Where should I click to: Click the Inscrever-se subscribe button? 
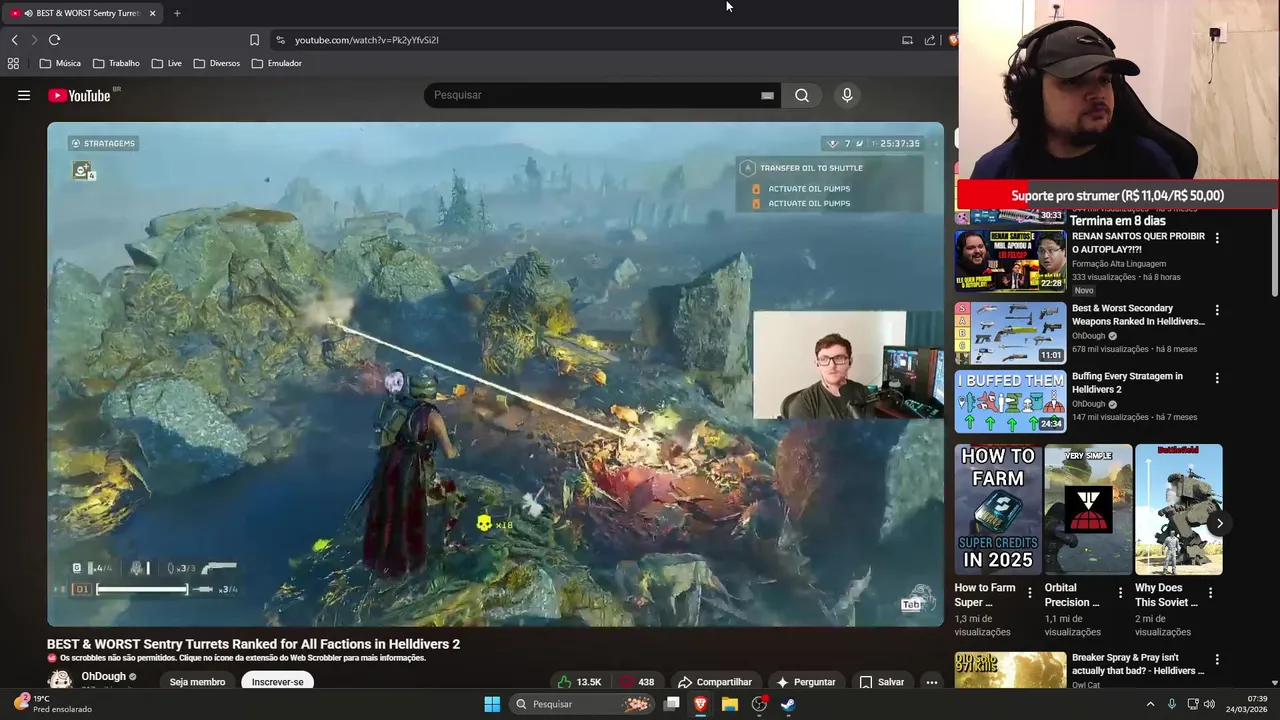pos(277,682)
